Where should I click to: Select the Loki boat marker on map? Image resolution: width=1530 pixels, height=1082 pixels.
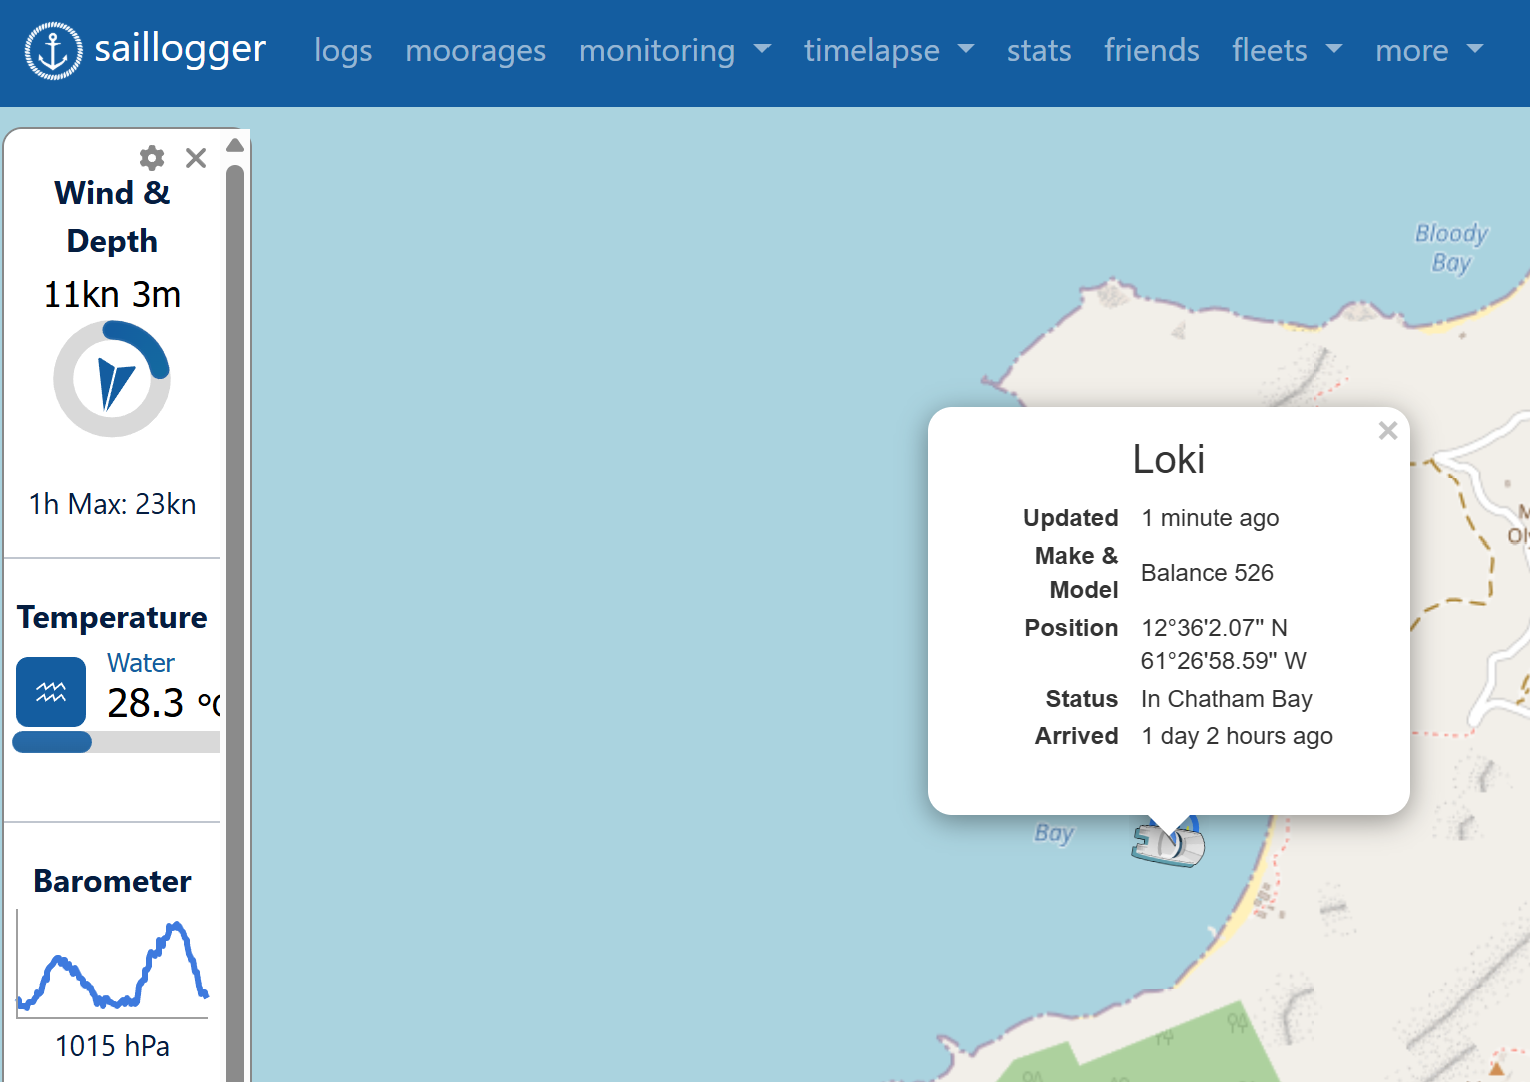tap(1167, 843)
